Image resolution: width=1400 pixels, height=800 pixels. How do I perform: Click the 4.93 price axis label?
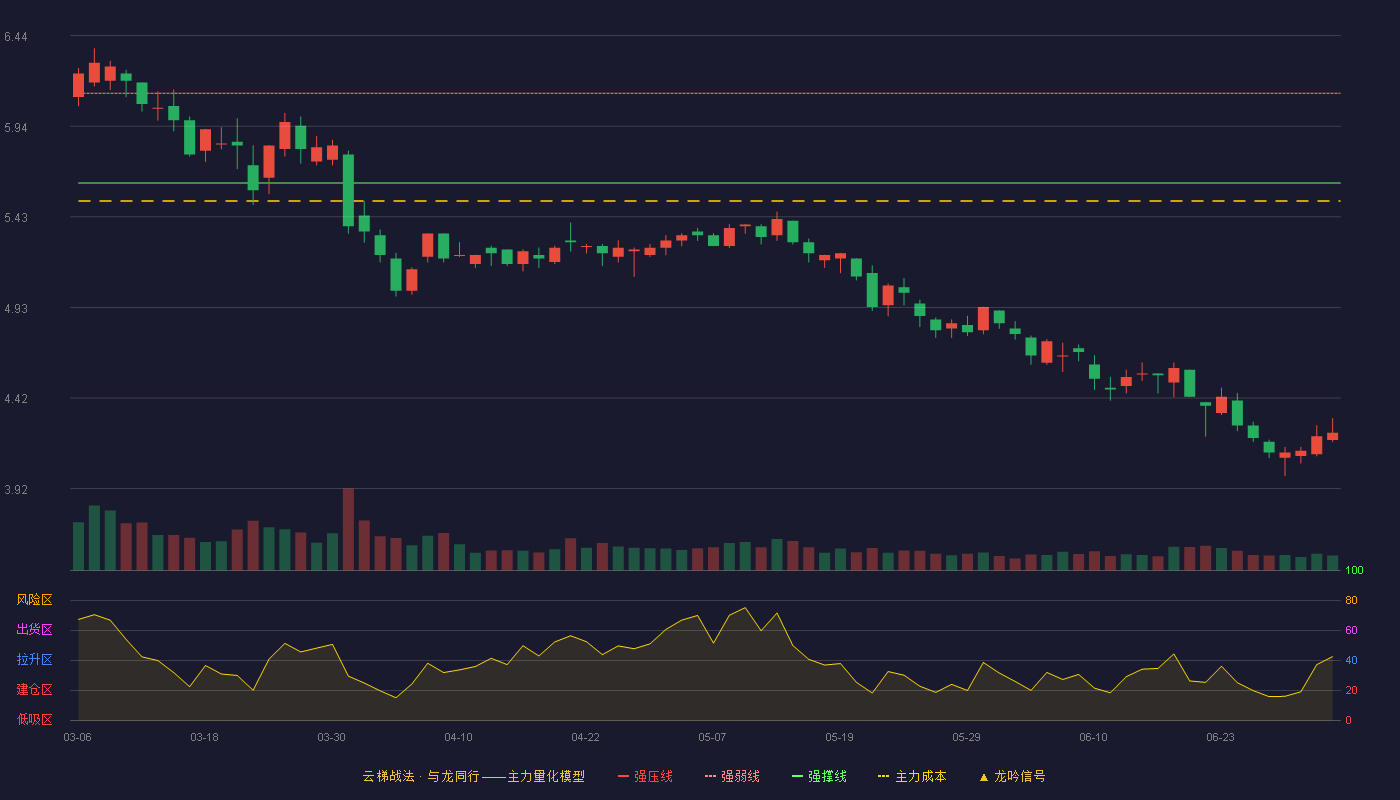[x=16, y=309]
